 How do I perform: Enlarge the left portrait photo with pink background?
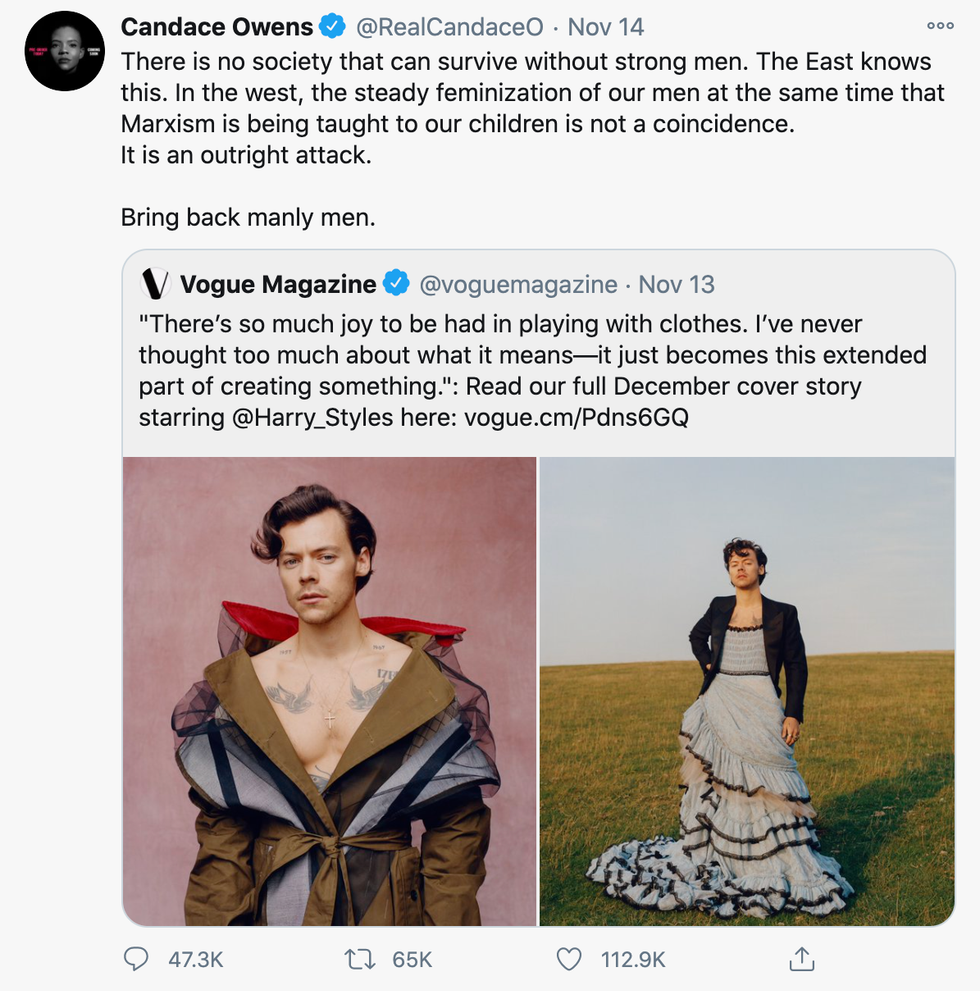click(330, 690)
